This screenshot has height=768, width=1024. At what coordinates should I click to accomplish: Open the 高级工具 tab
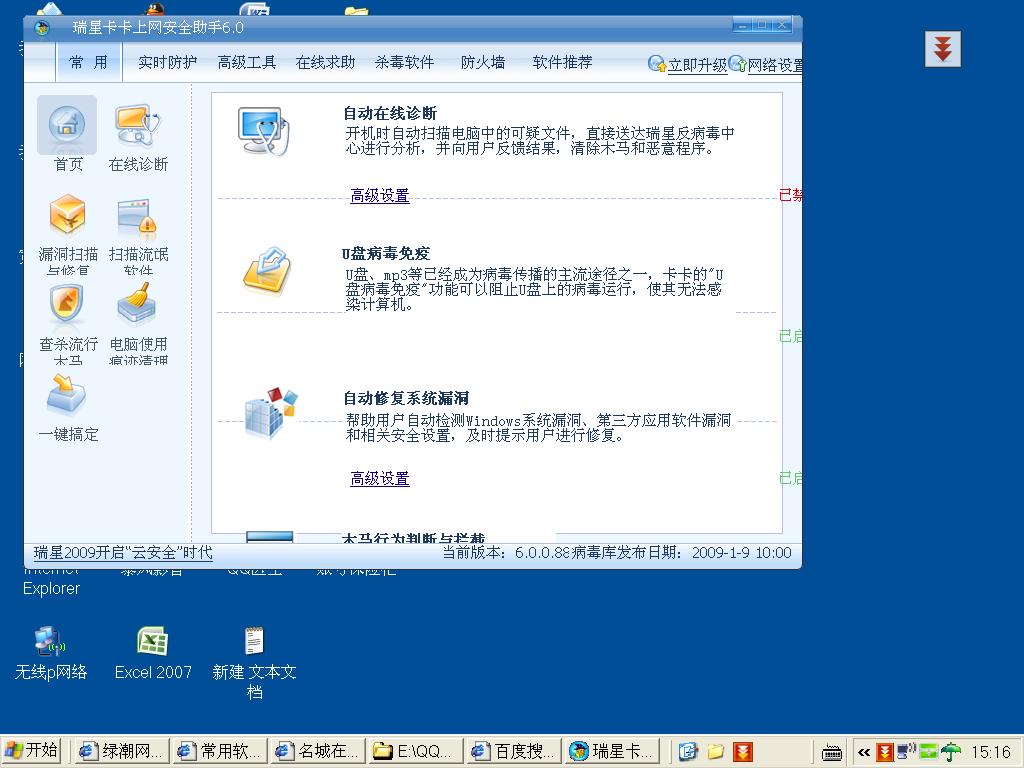[247, 62]
